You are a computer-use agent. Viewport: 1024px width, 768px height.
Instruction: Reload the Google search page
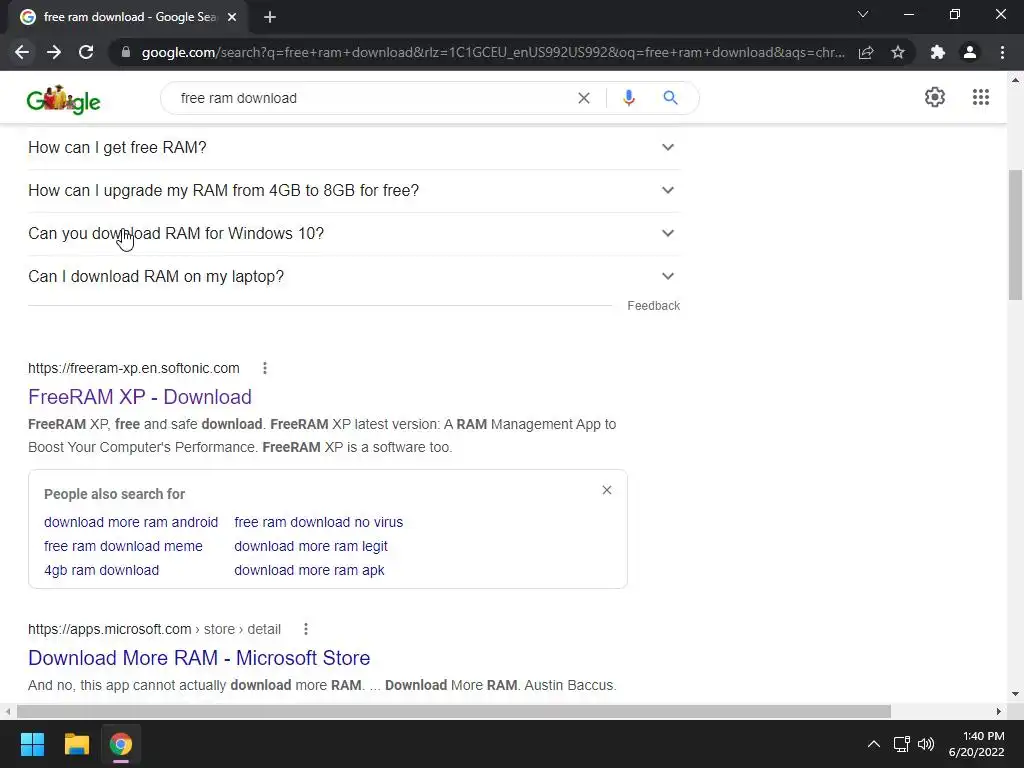click(86, 52)
